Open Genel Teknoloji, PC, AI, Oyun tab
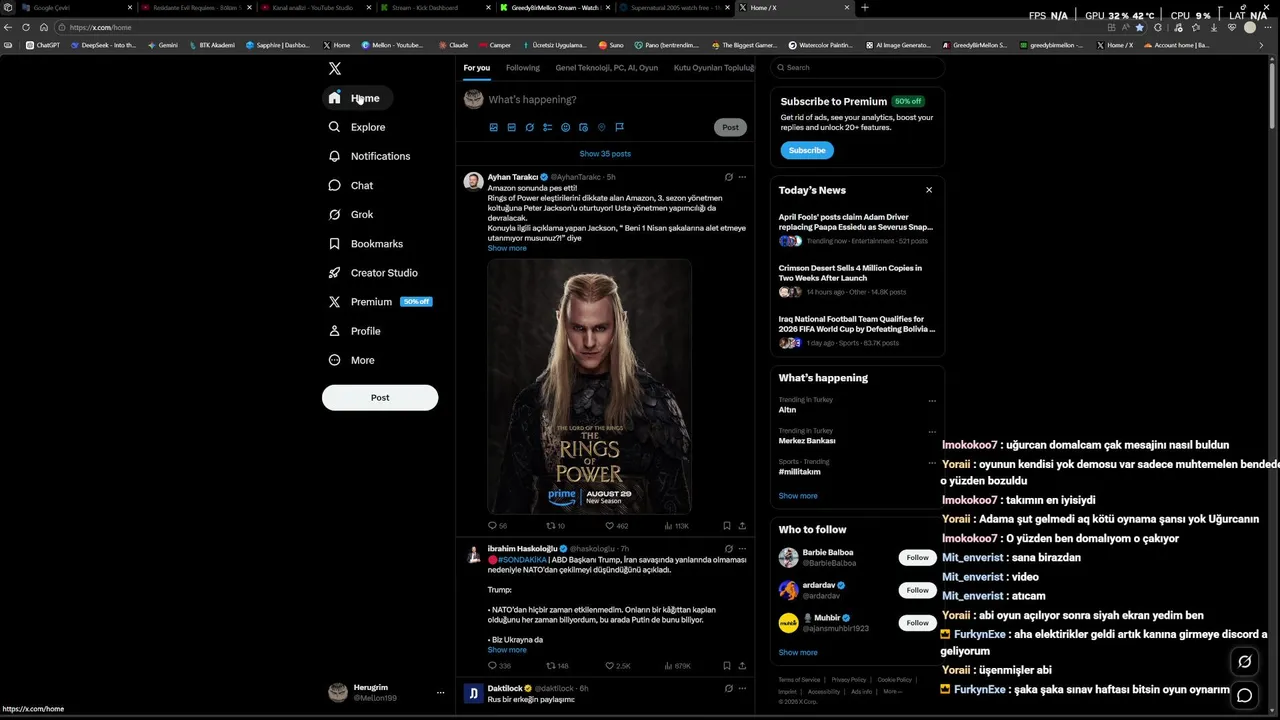1280x720 pixels. point(606,68)
